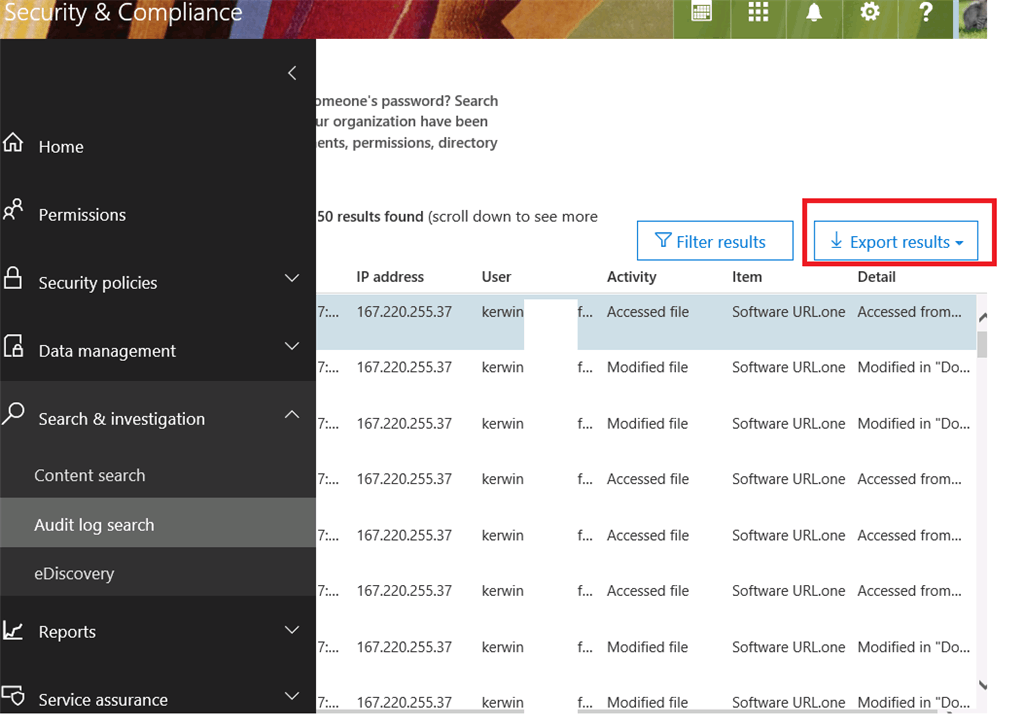Open the calendar icon in the header
This screenshot has height=728, width=1024.
701,12
